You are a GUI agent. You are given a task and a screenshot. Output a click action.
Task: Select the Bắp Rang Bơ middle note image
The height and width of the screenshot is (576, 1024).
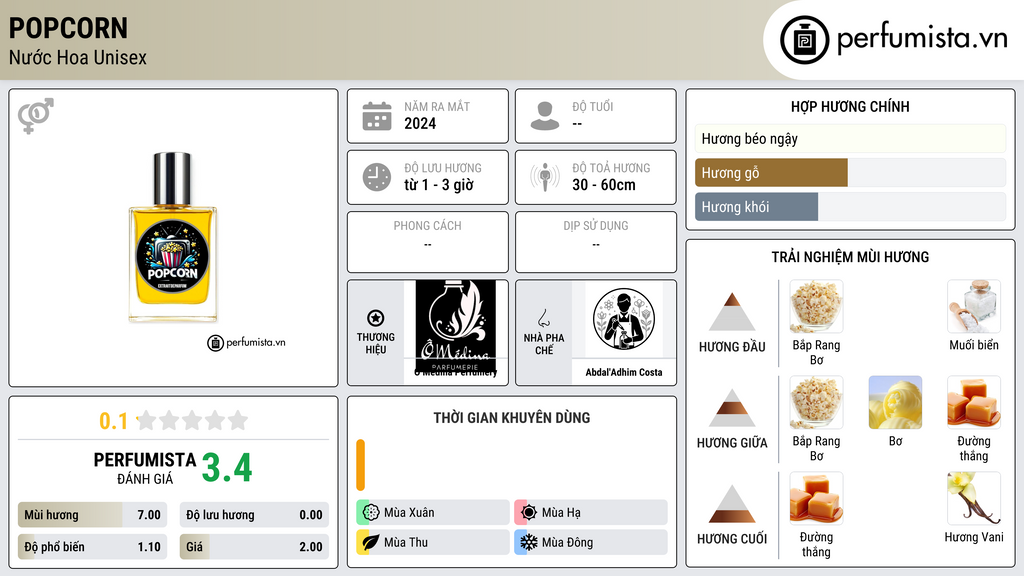[x=816, y=402]
